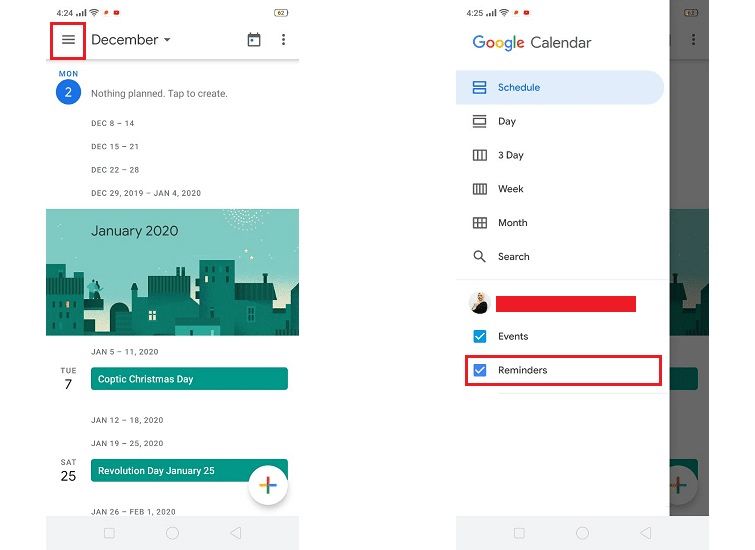Open three-dot overflow menu in left phone
The height and width of the screenshot is (550, 755).
283,39
